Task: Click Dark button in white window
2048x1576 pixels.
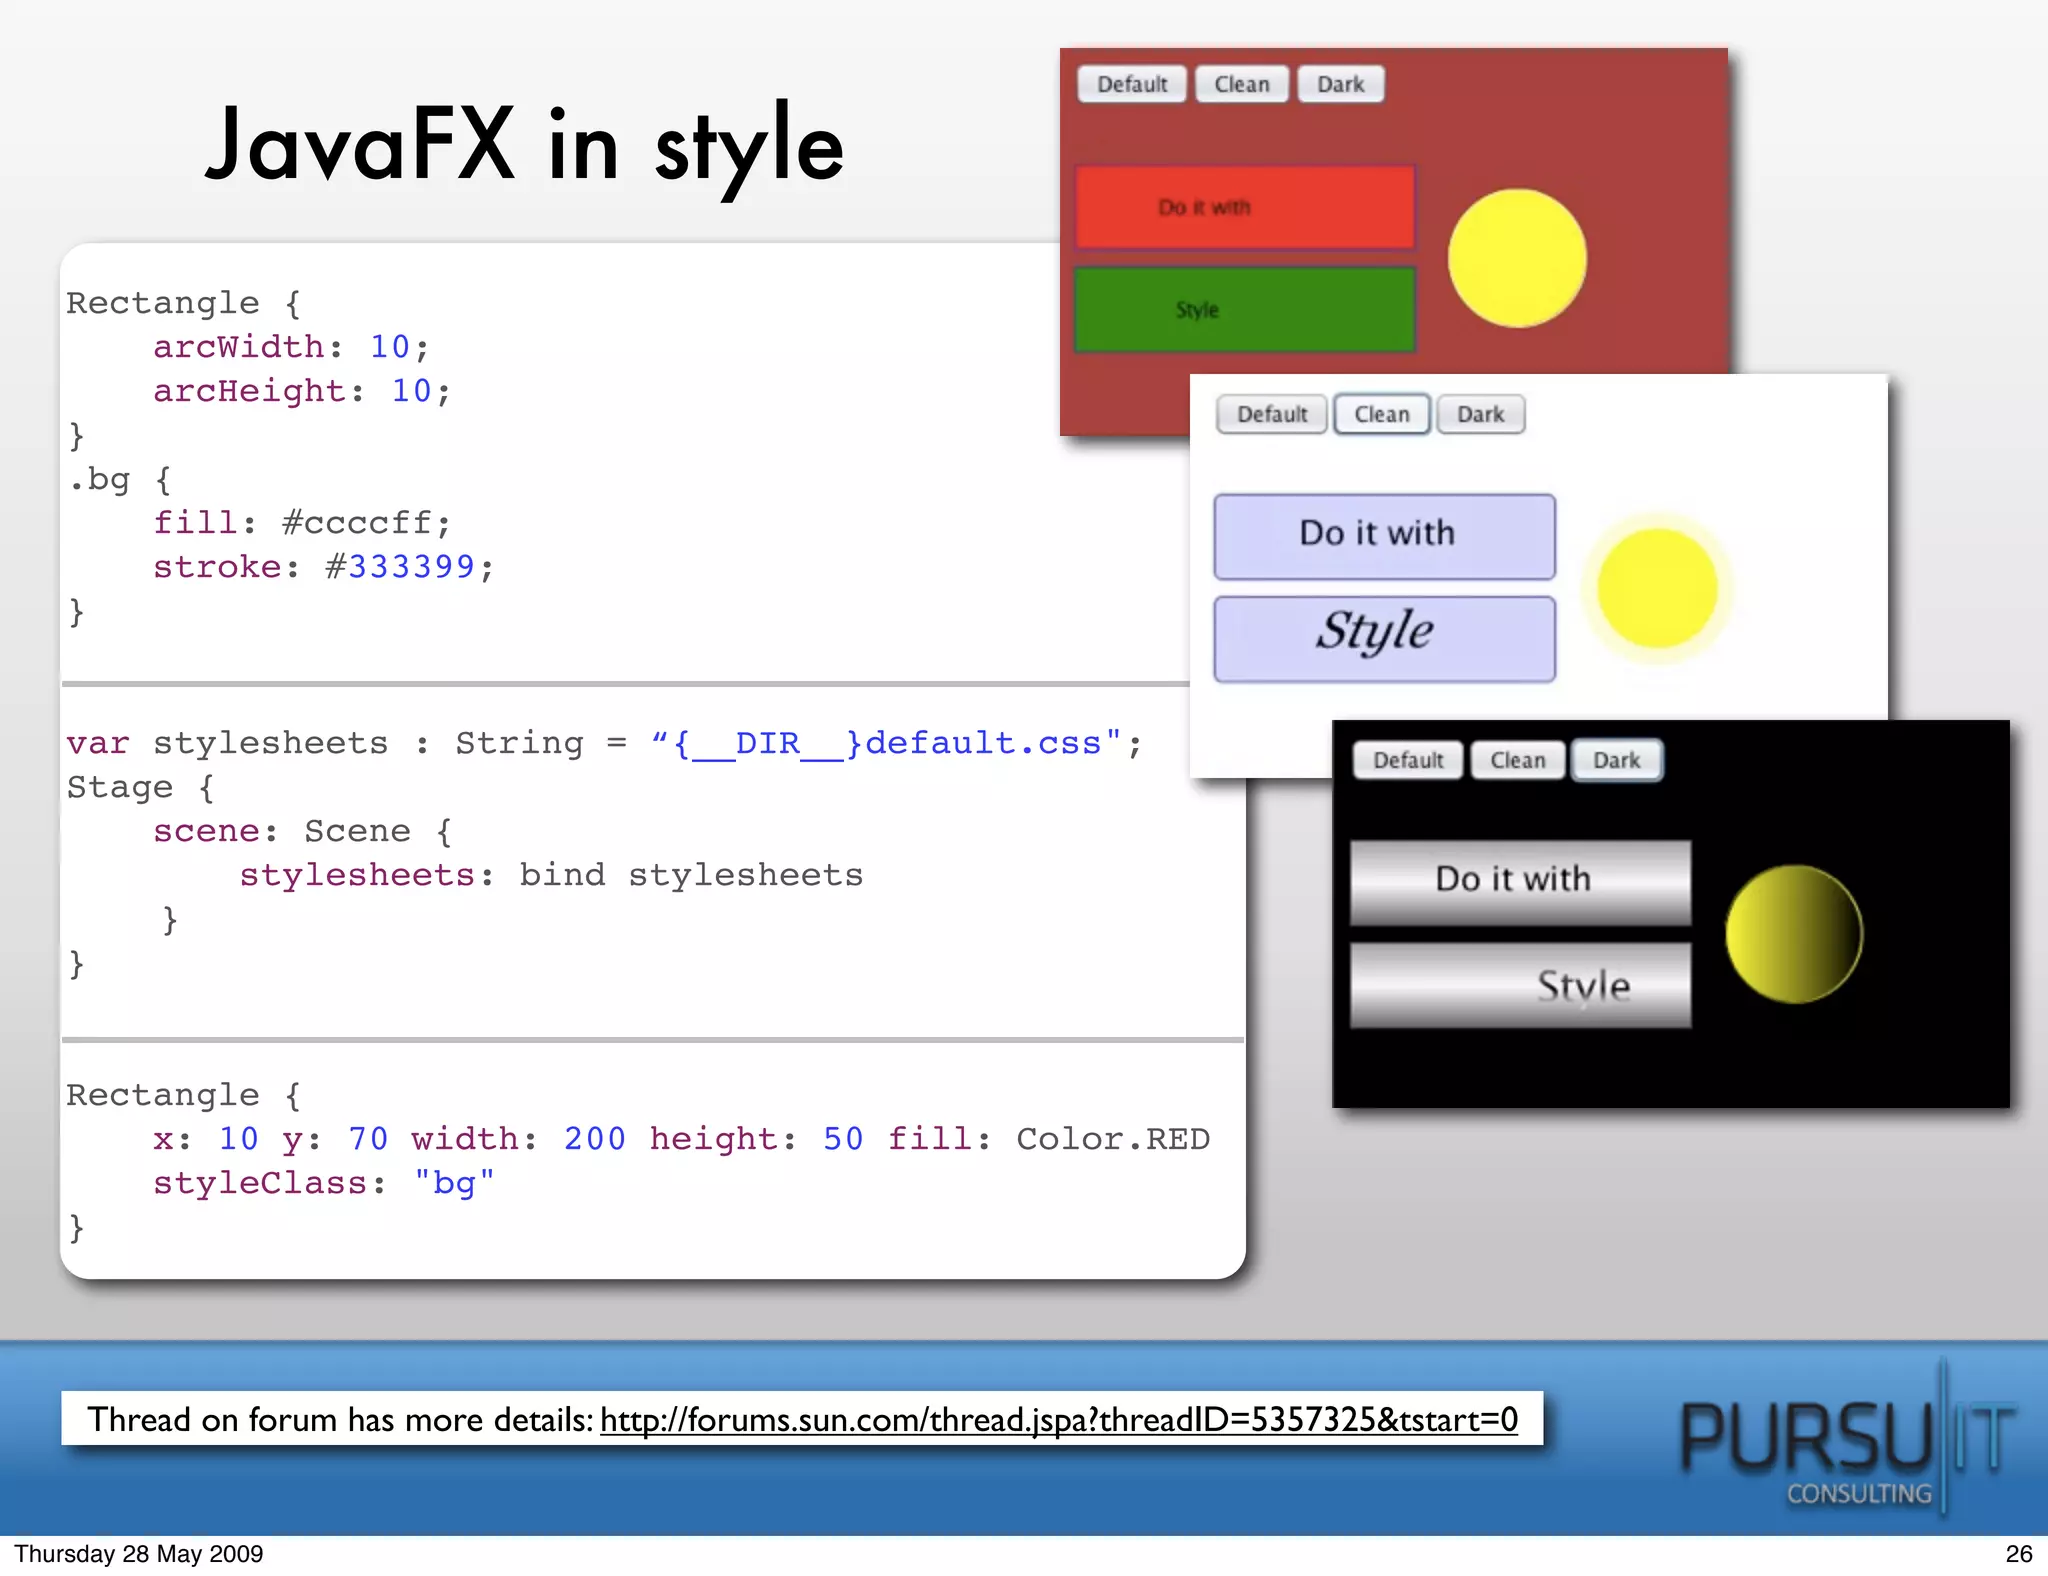Action: click(1480, 414)
